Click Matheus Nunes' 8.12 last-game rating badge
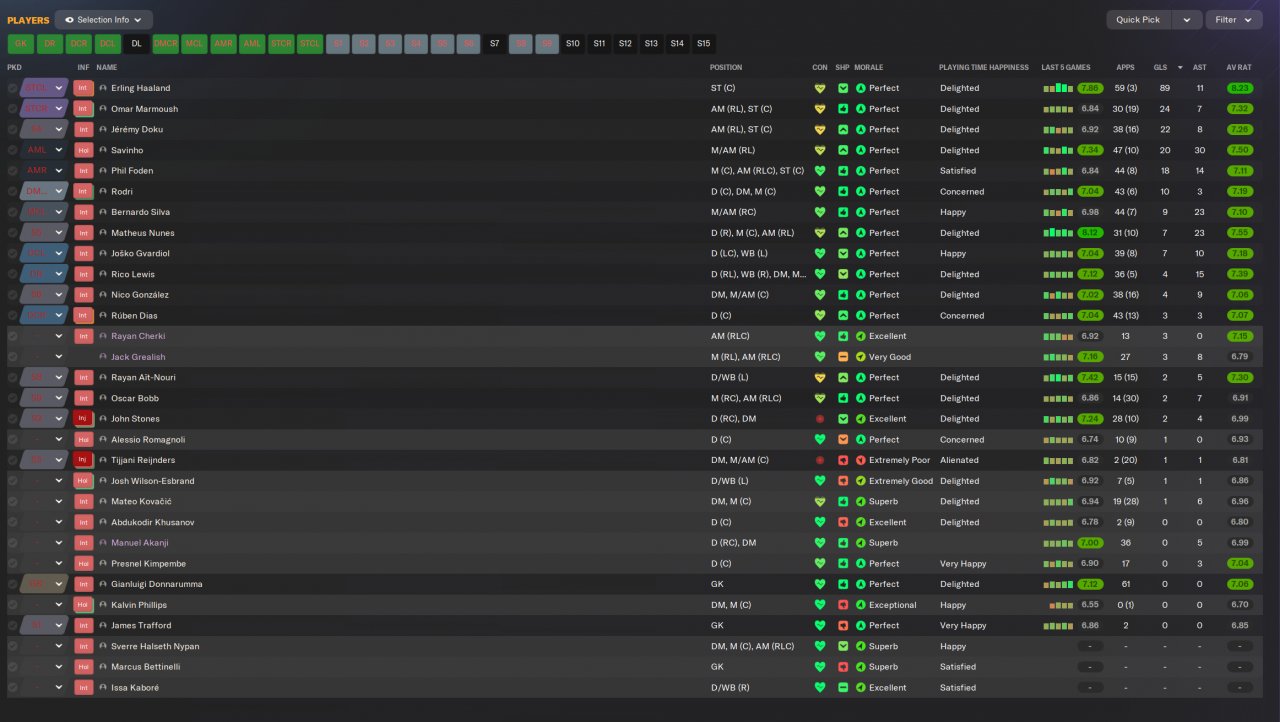The height and width of the screenshot is (722, 1280). coord(1090,233)
